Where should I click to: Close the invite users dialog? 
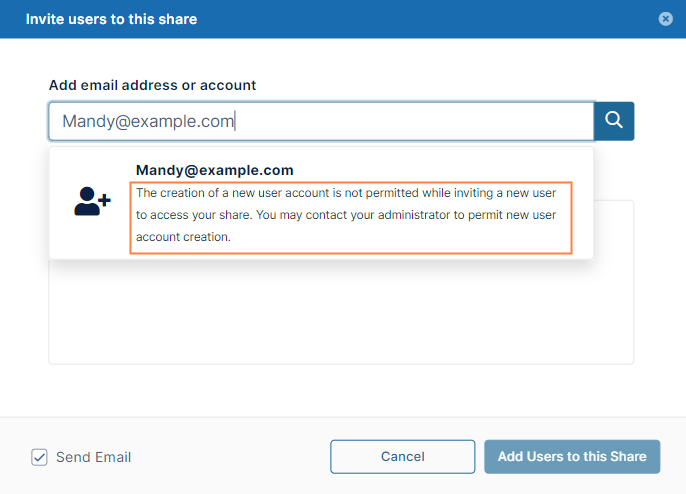click(666, 19)
